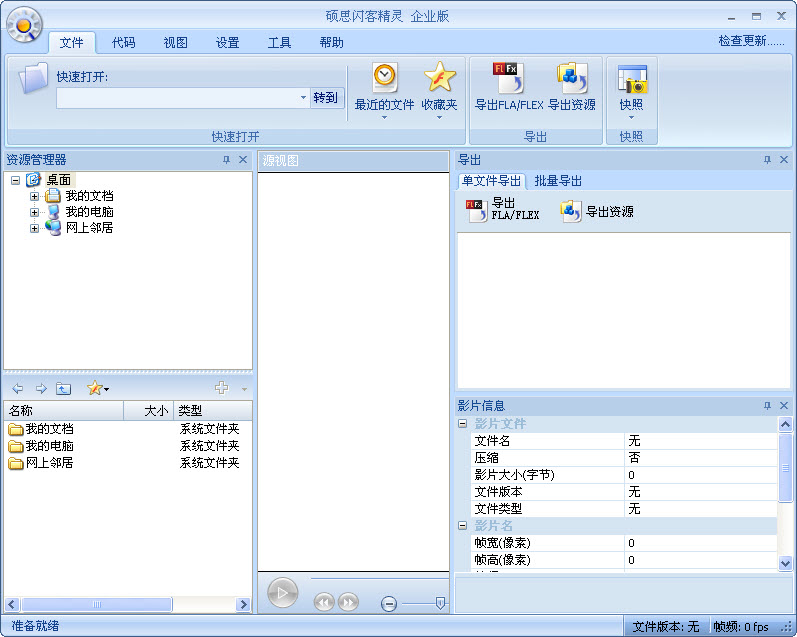Select the 批量导出 tab
The image size is (797, 637).
coord(558,180)
